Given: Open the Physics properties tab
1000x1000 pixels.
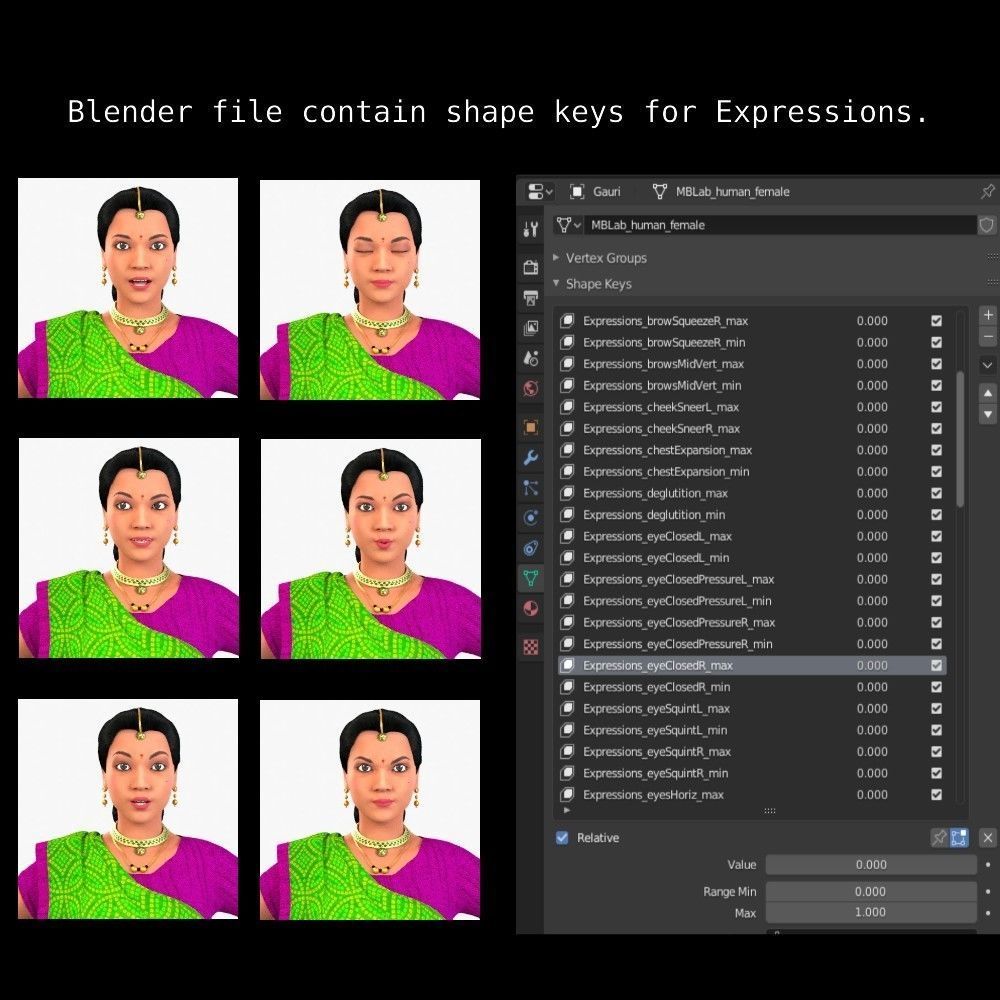Looking at the screenshot, I should click(531, 518).
